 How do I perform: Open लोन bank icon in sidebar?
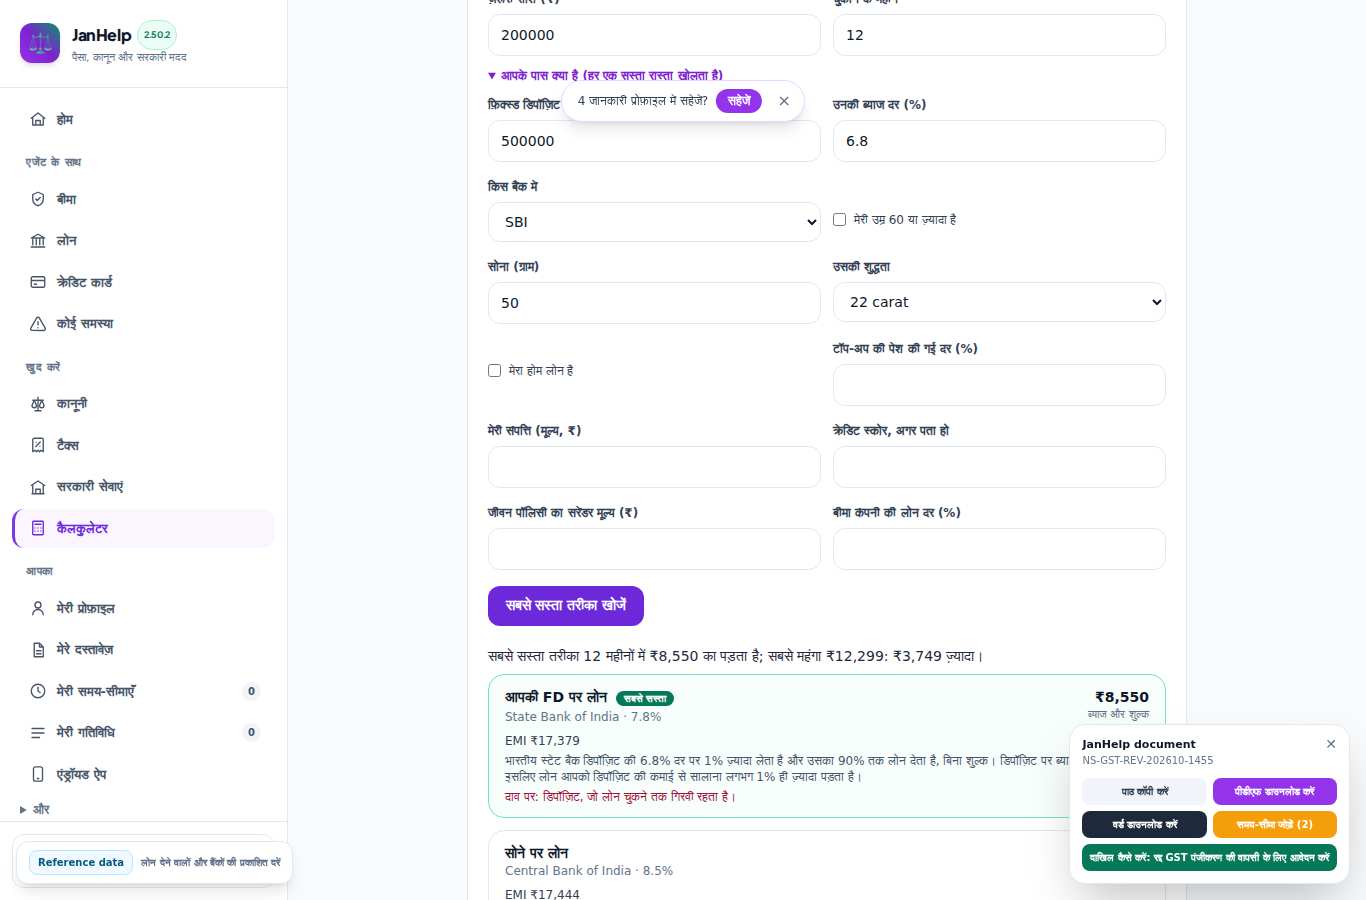(38, 241)
